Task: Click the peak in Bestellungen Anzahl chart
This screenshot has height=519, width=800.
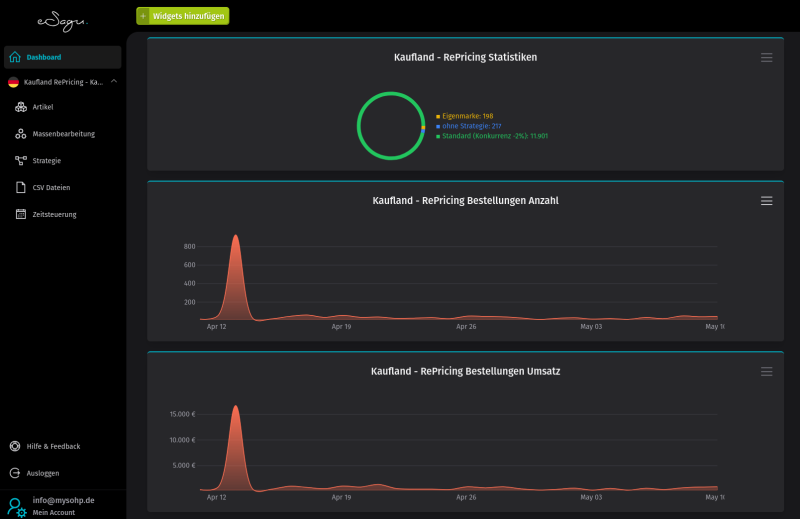Action: click(x=235, y=236)
